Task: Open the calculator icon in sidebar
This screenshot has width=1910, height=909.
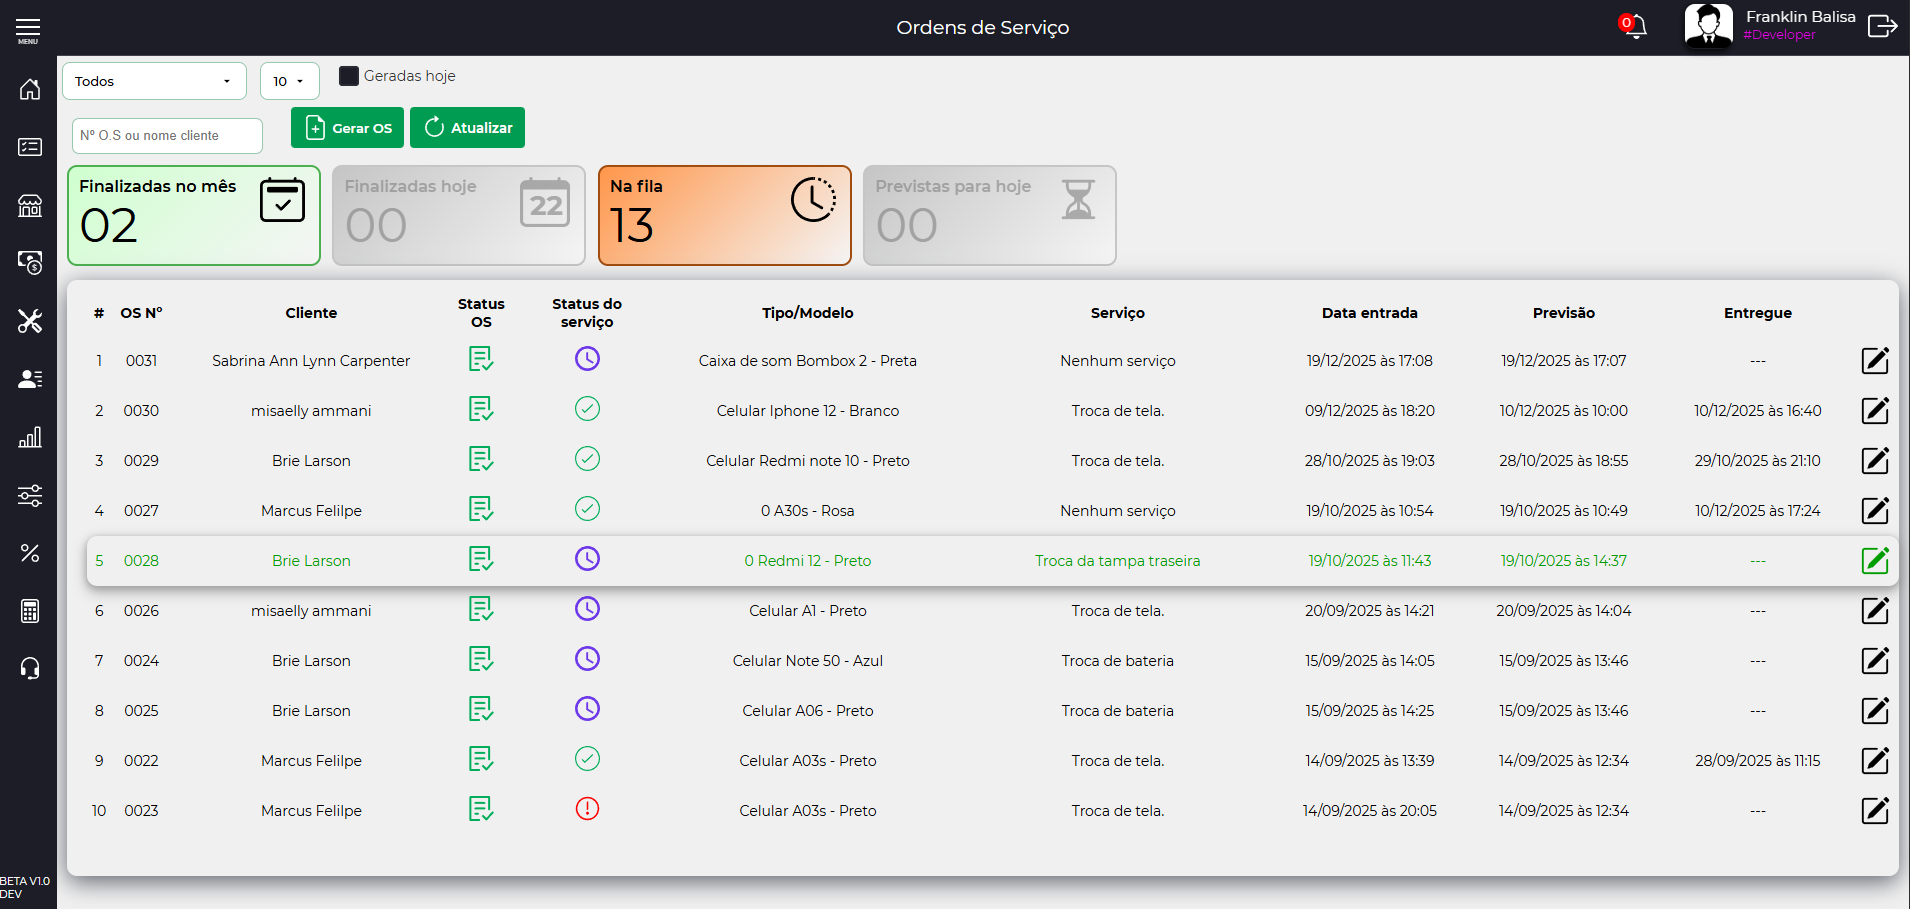Action: tap(30, 611)
